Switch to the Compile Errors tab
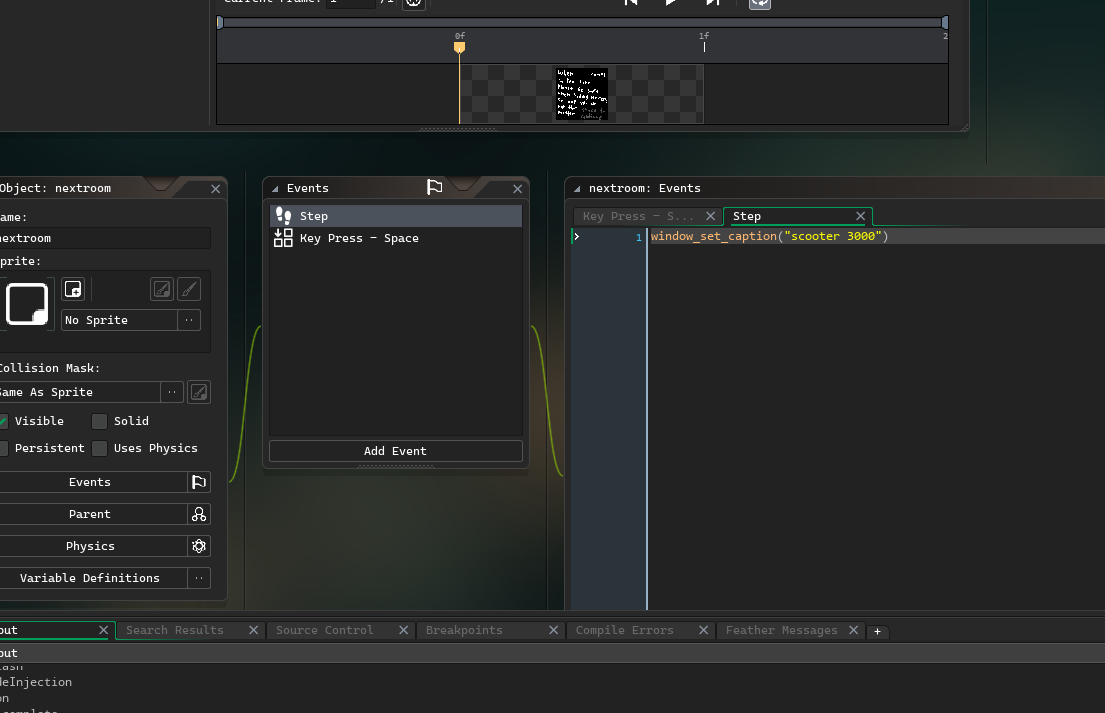Image resolution: width=1105 pixels, height=713 pixels. point(624,630)
